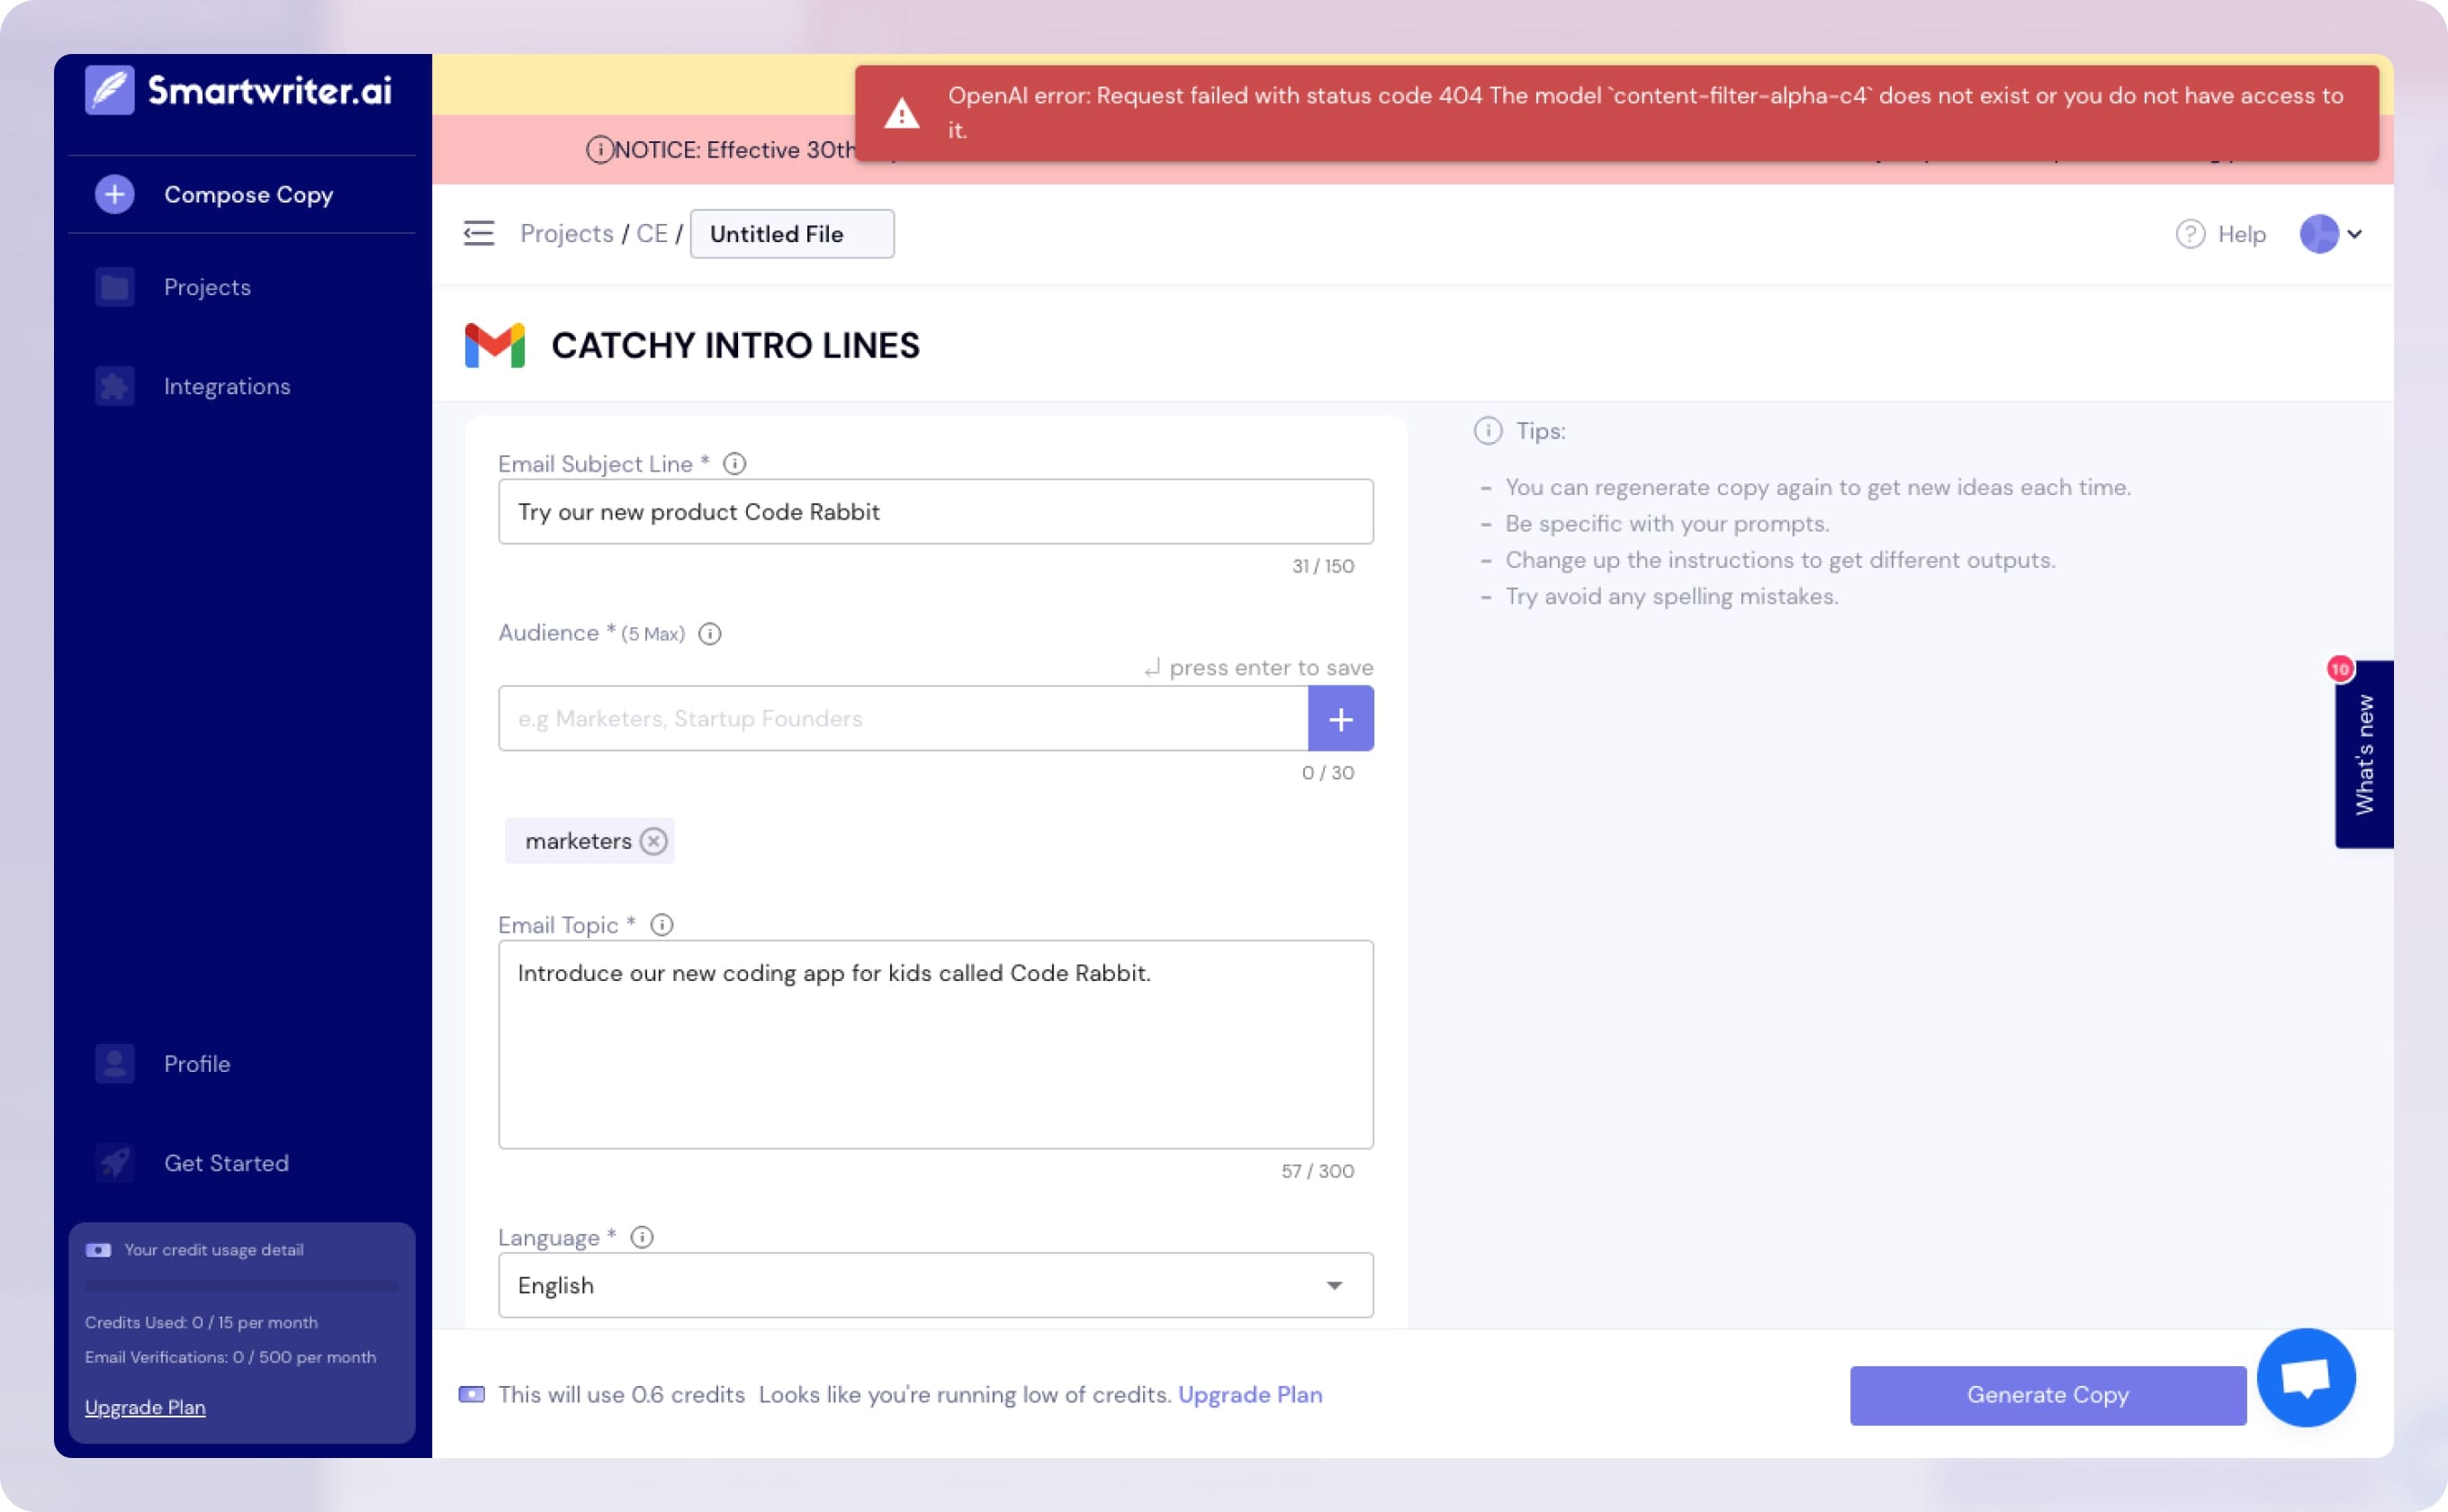This screenshot has height=1512, width=2448.
Task: Click the Gmail icon beside Catchy Intro Lines
Action: click(x=496, y=346)
